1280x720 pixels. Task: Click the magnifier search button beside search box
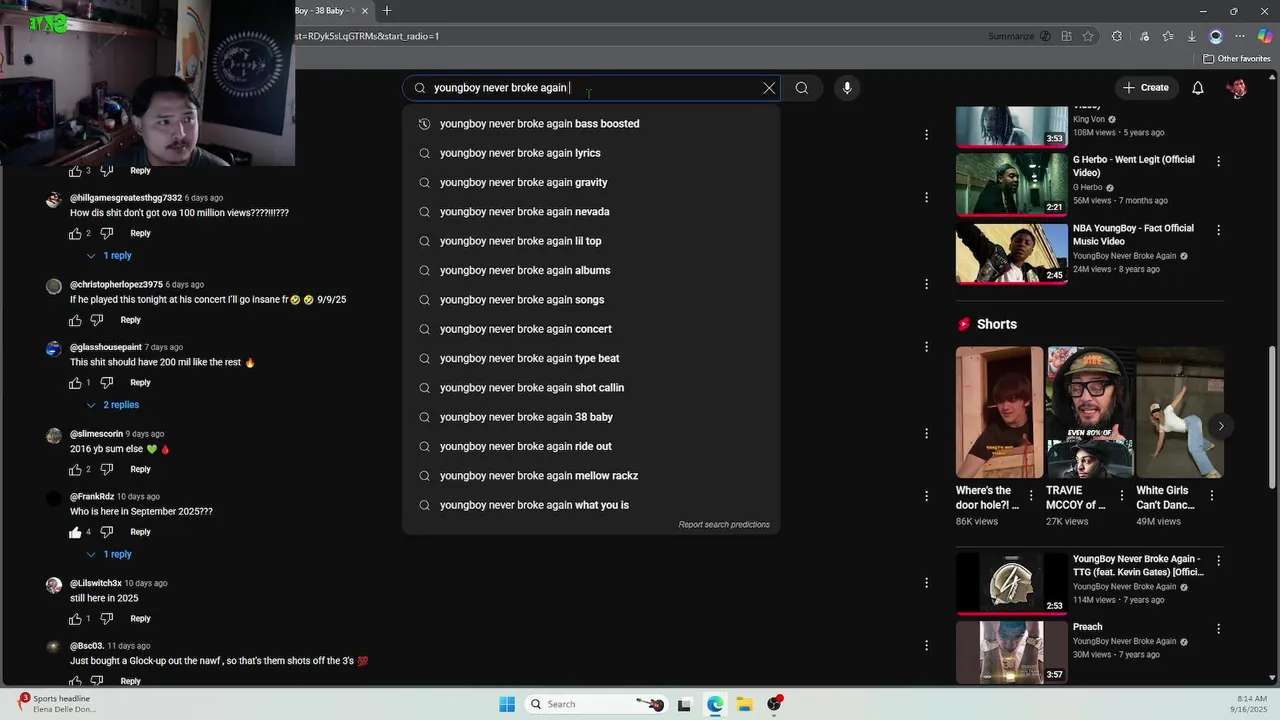(x=802, y=88)
